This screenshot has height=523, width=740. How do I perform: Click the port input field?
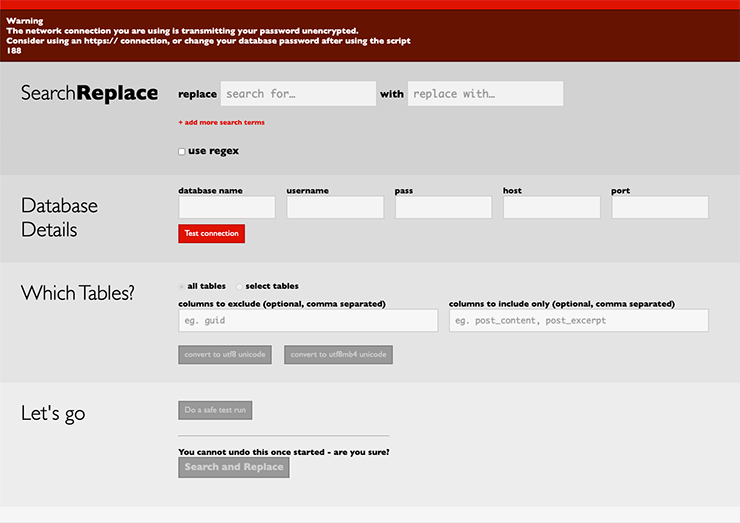tap(659, 207)
